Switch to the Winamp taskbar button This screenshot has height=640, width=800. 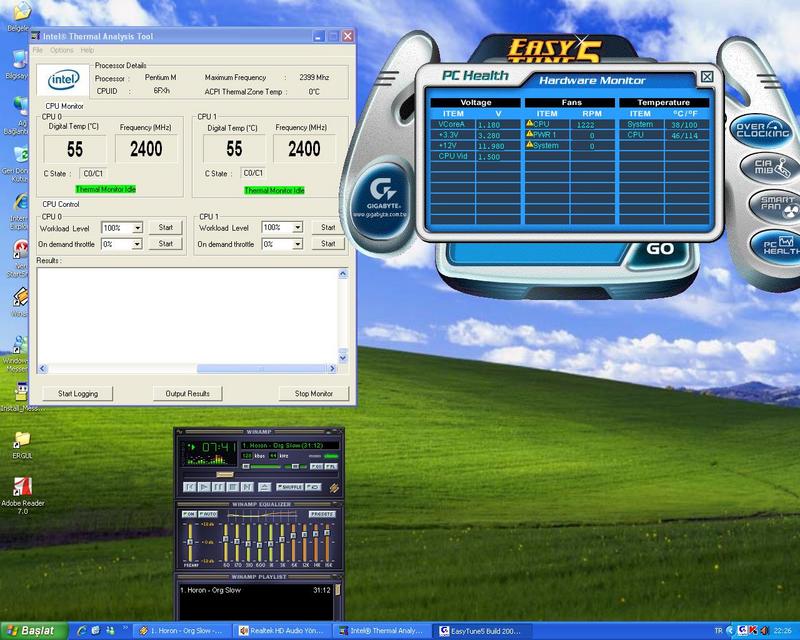tap(182, 631)
